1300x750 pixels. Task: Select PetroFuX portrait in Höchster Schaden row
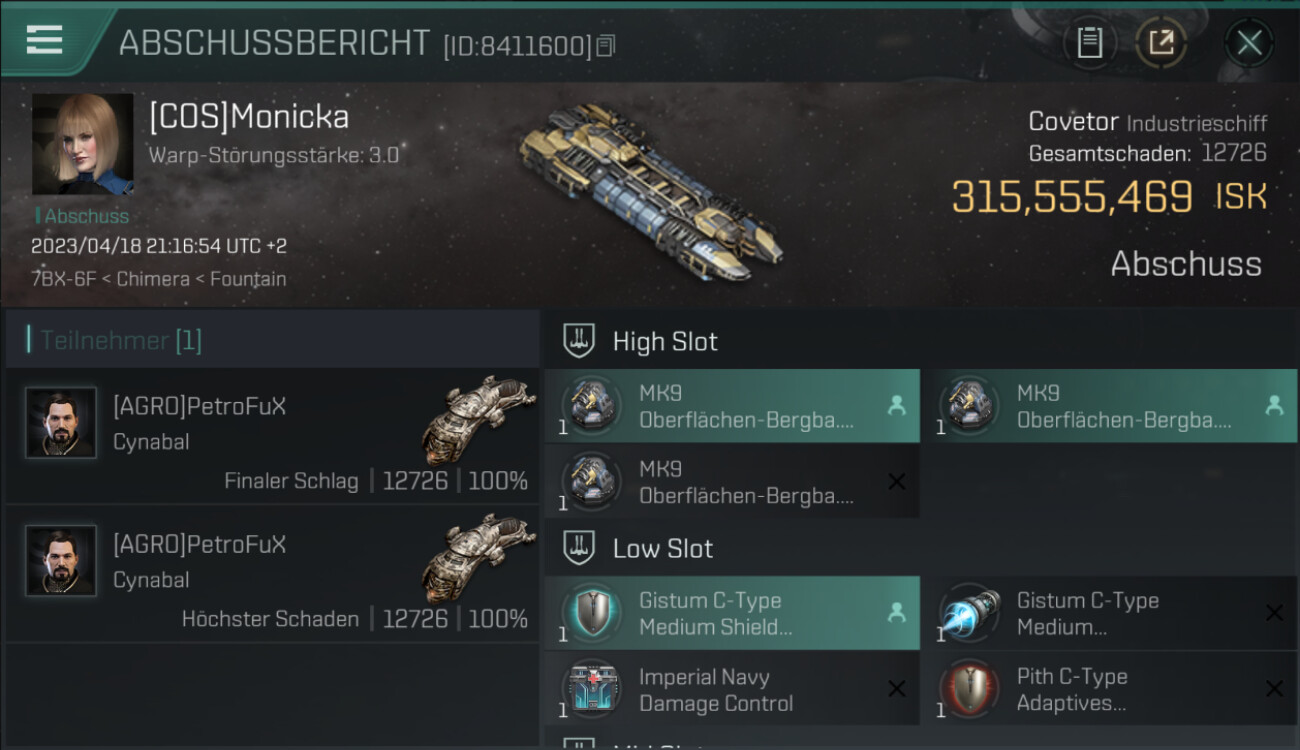point(61,561)
